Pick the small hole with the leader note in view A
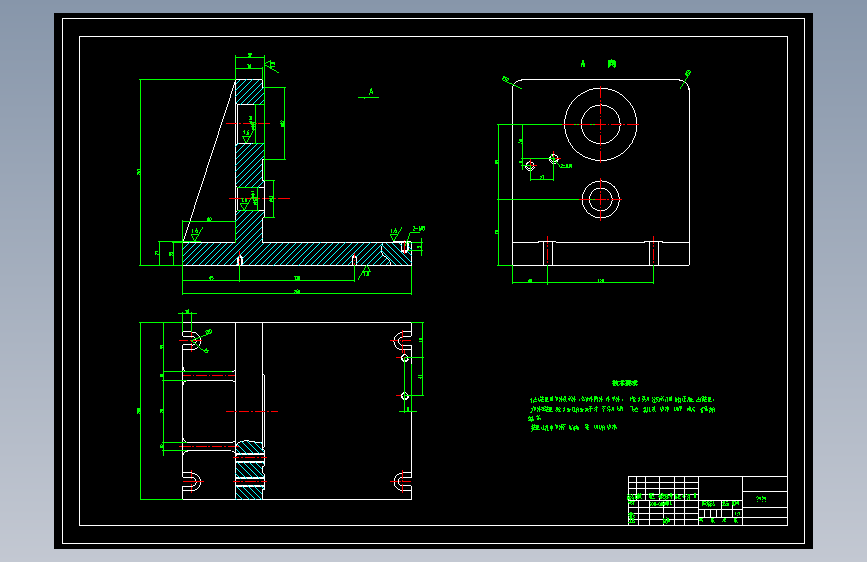The height and width of the screenshot is (562, 867). [554, 159]
